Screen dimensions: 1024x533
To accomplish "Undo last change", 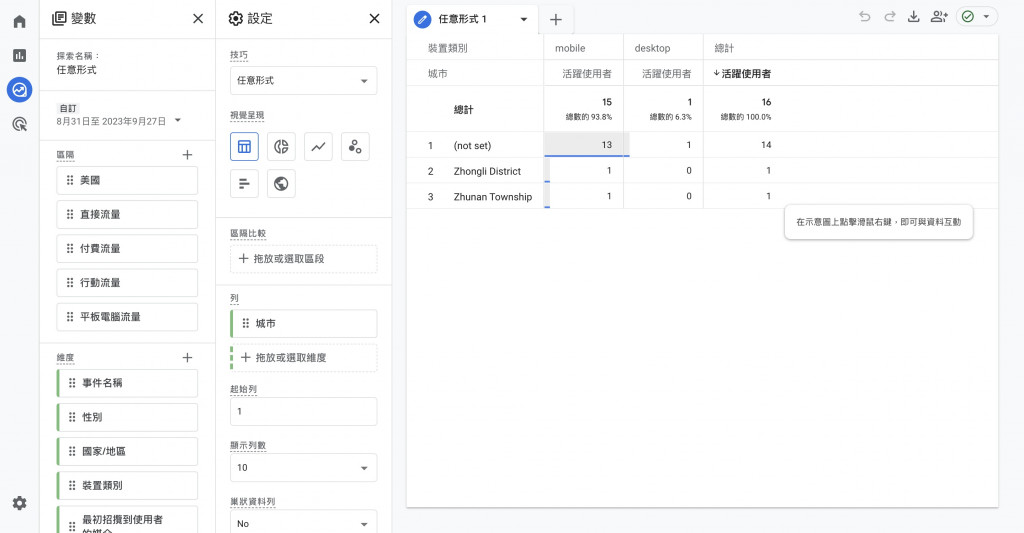I will (x=865, y=17).
